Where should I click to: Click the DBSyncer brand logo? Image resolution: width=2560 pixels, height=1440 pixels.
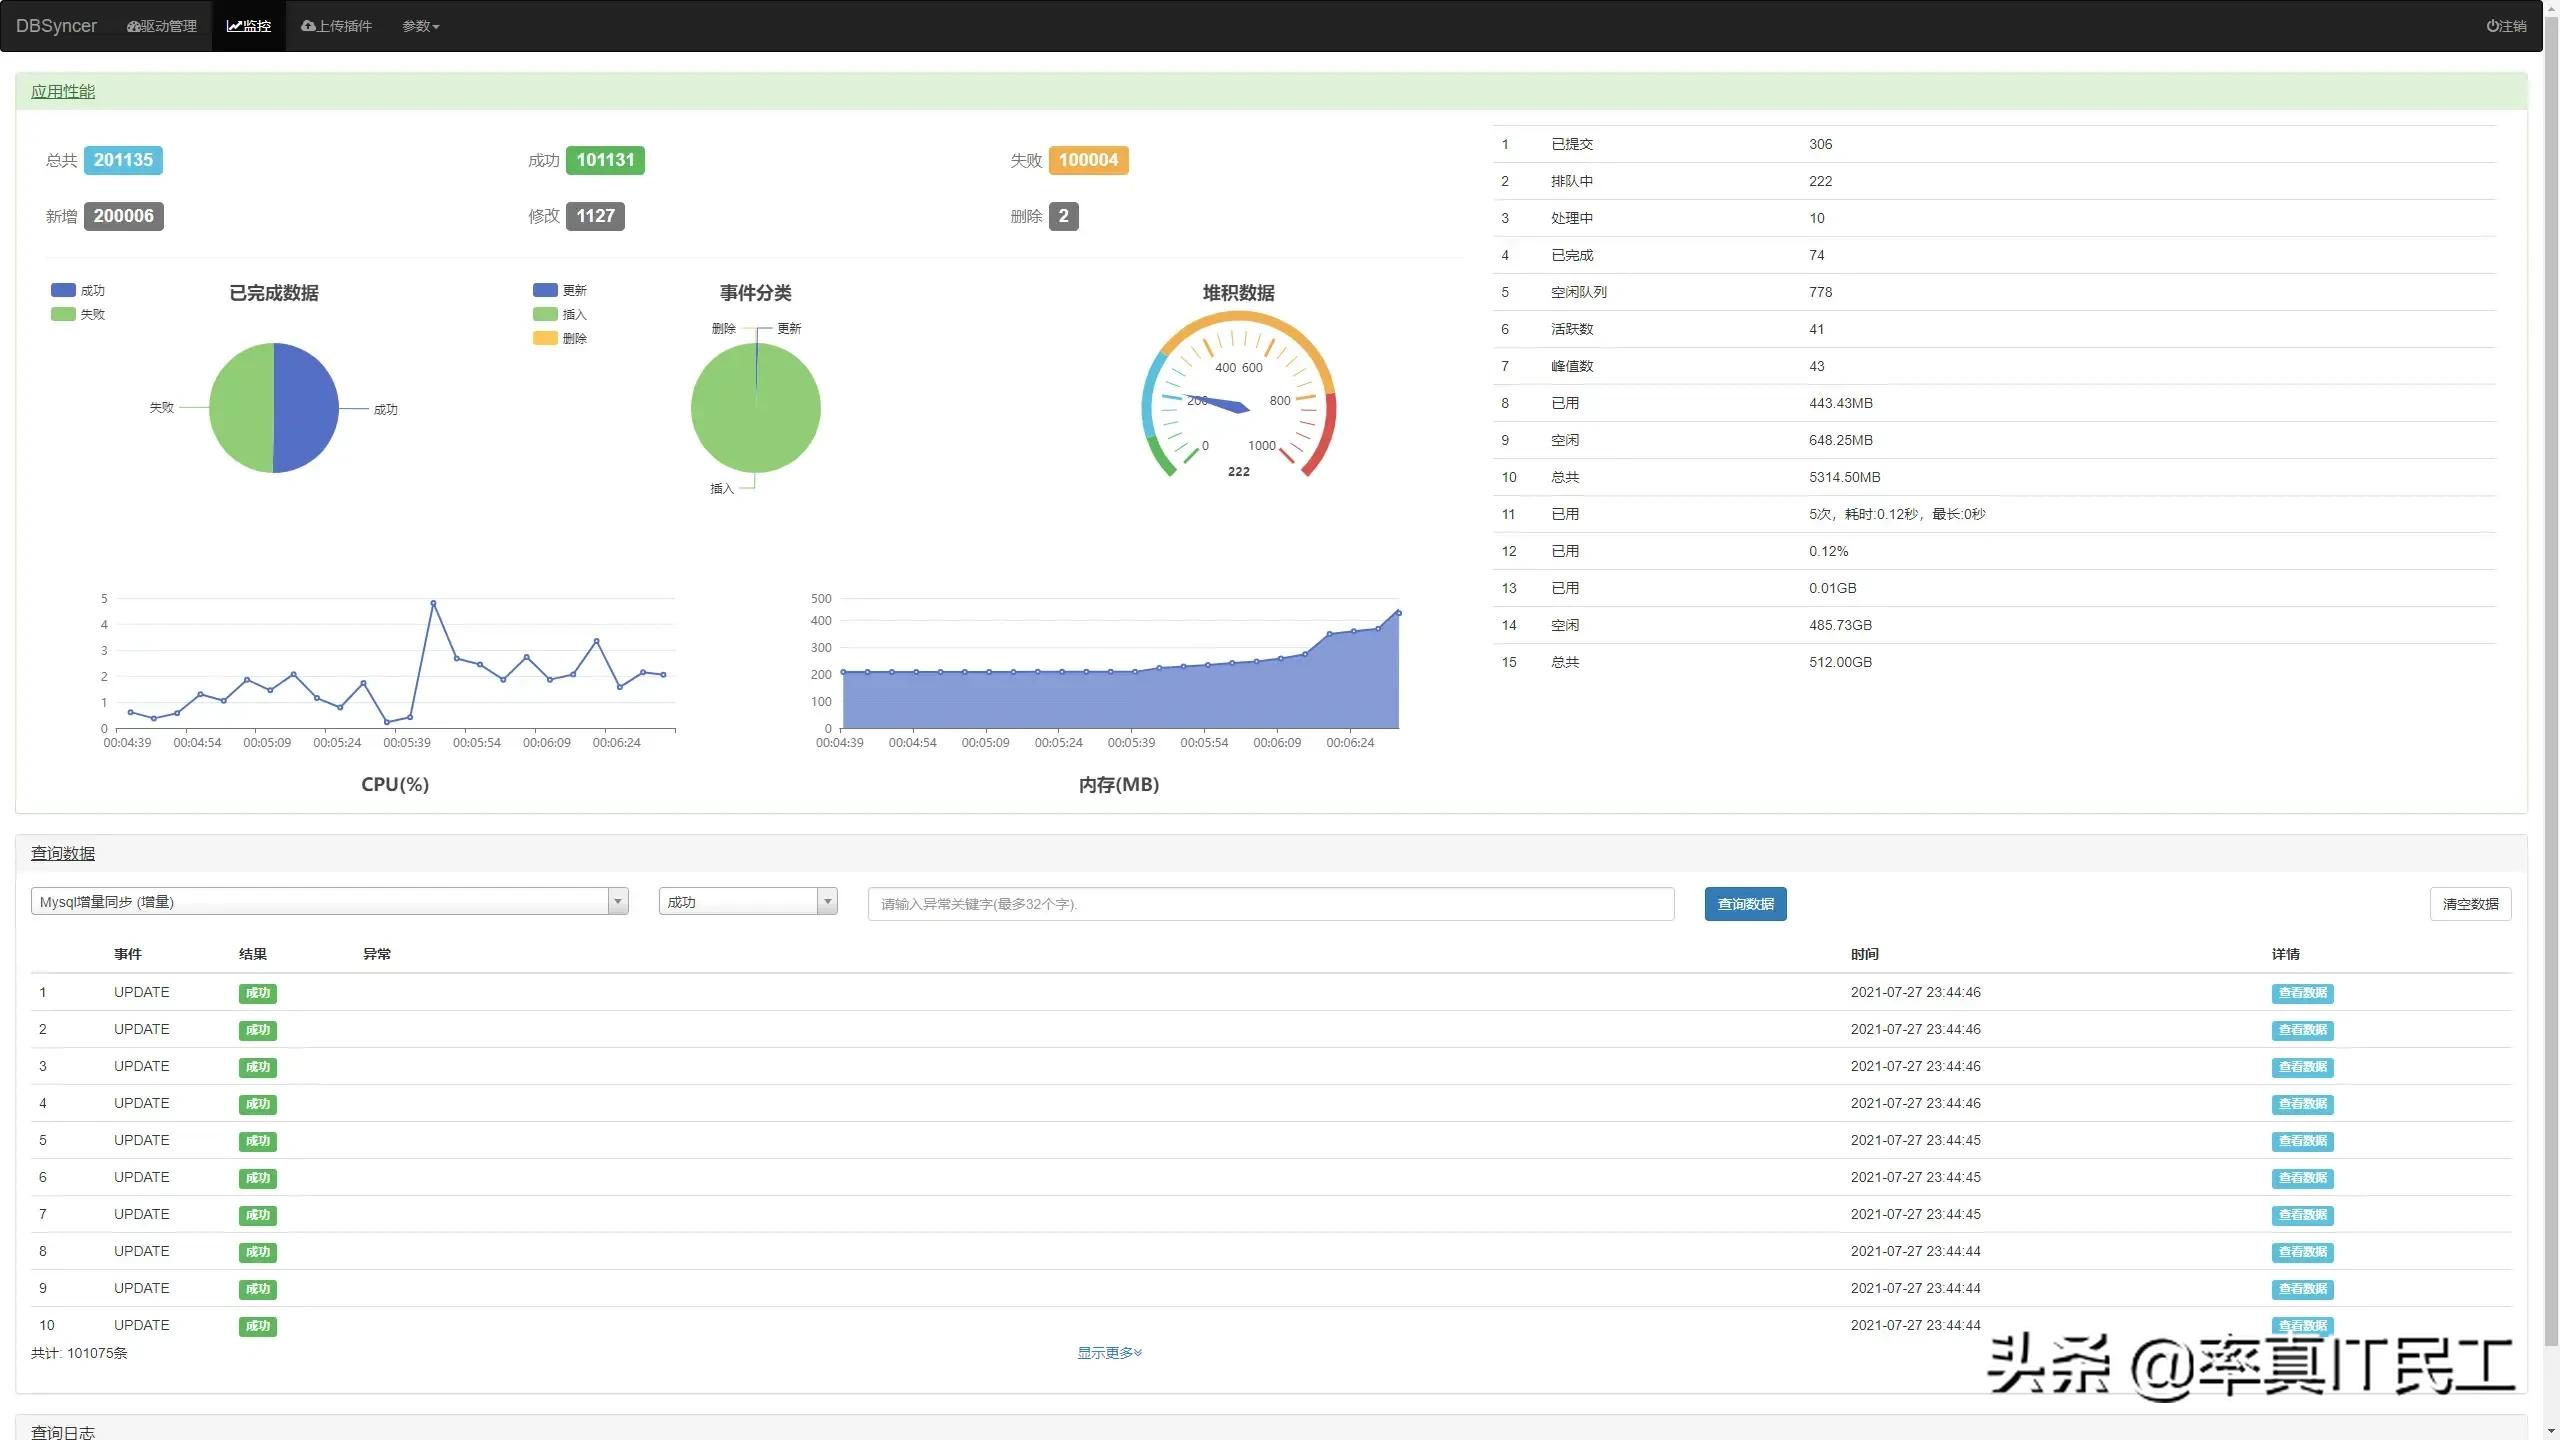(56, 26)
